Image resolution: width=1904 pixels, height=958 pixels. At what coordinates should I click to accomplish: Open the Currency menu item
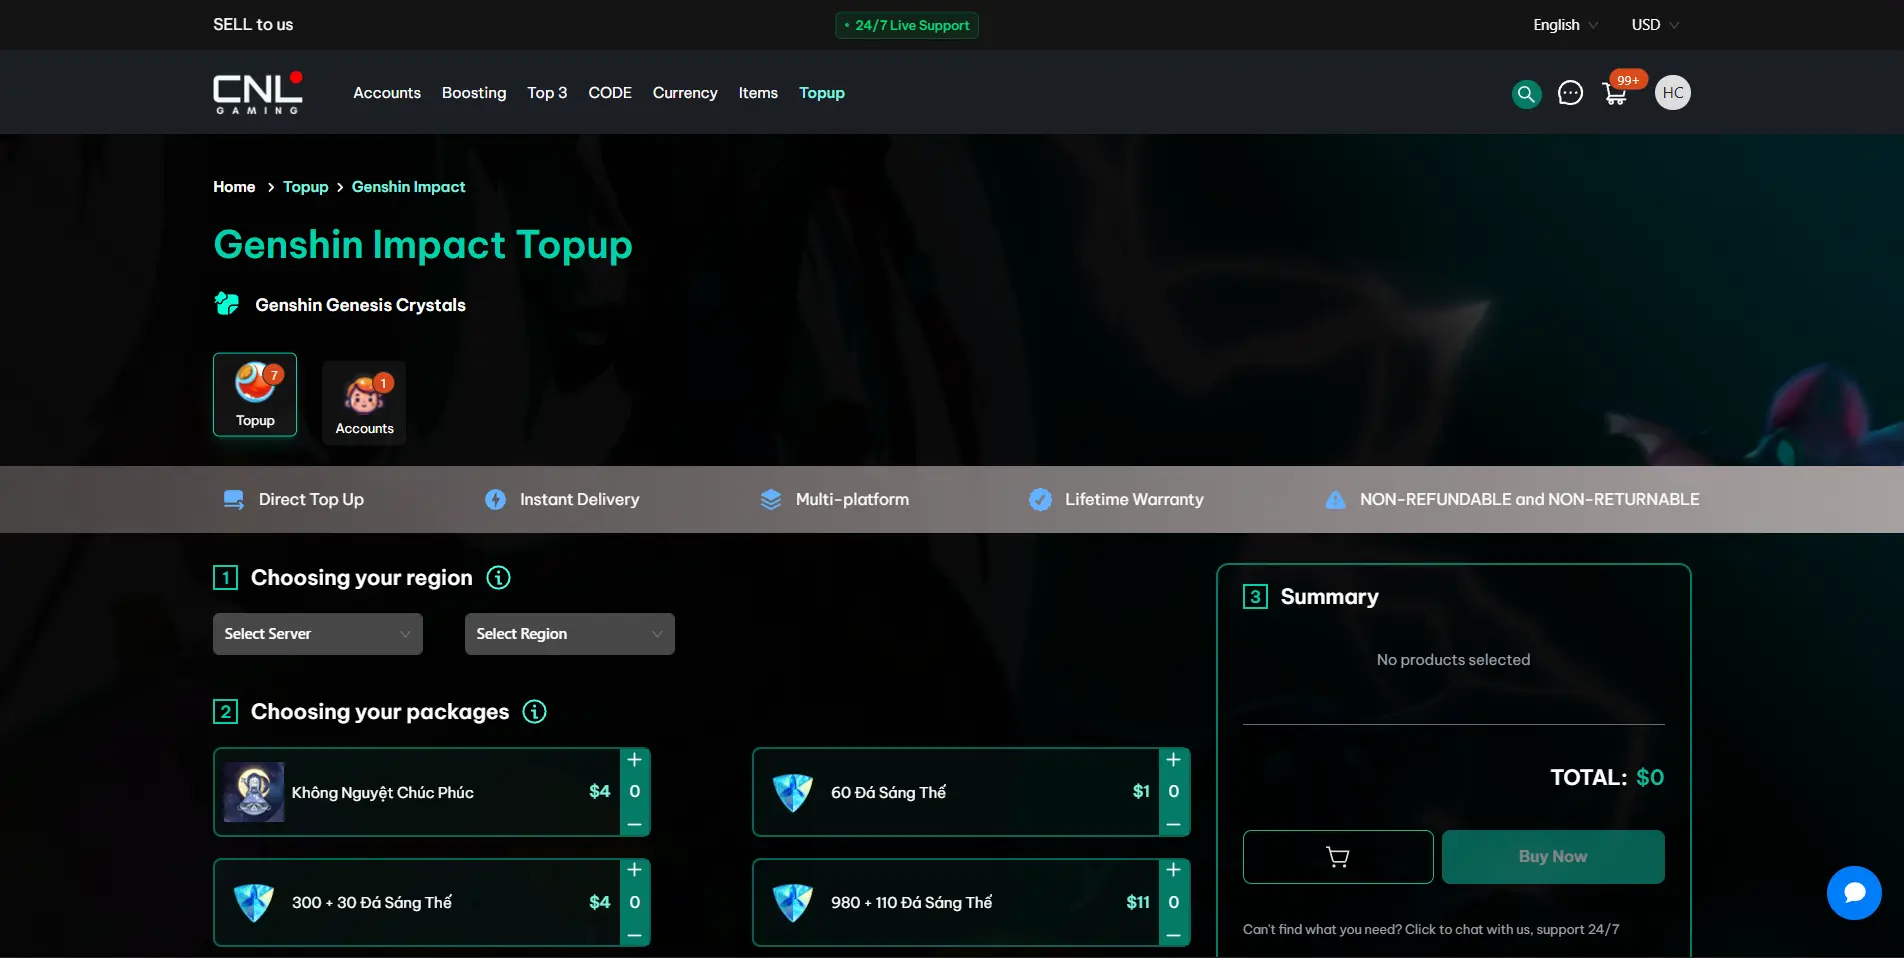[x=685, y=93]
